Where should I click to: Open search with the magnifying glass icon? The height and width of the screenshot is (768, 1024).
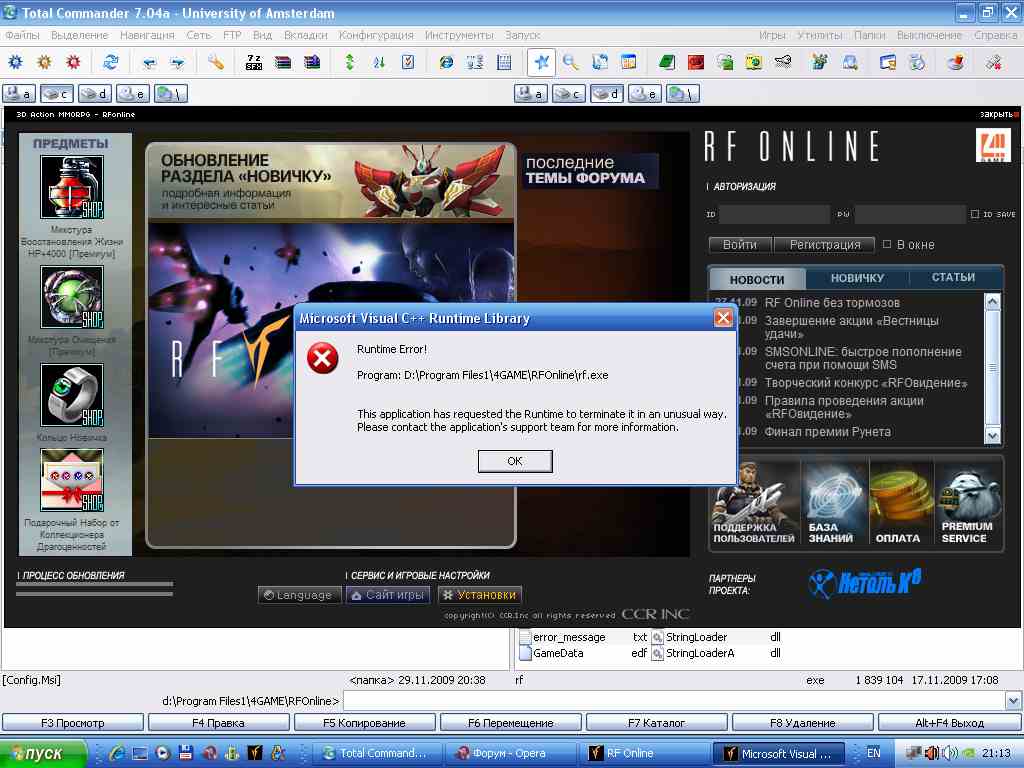click(x=571, y=62)
